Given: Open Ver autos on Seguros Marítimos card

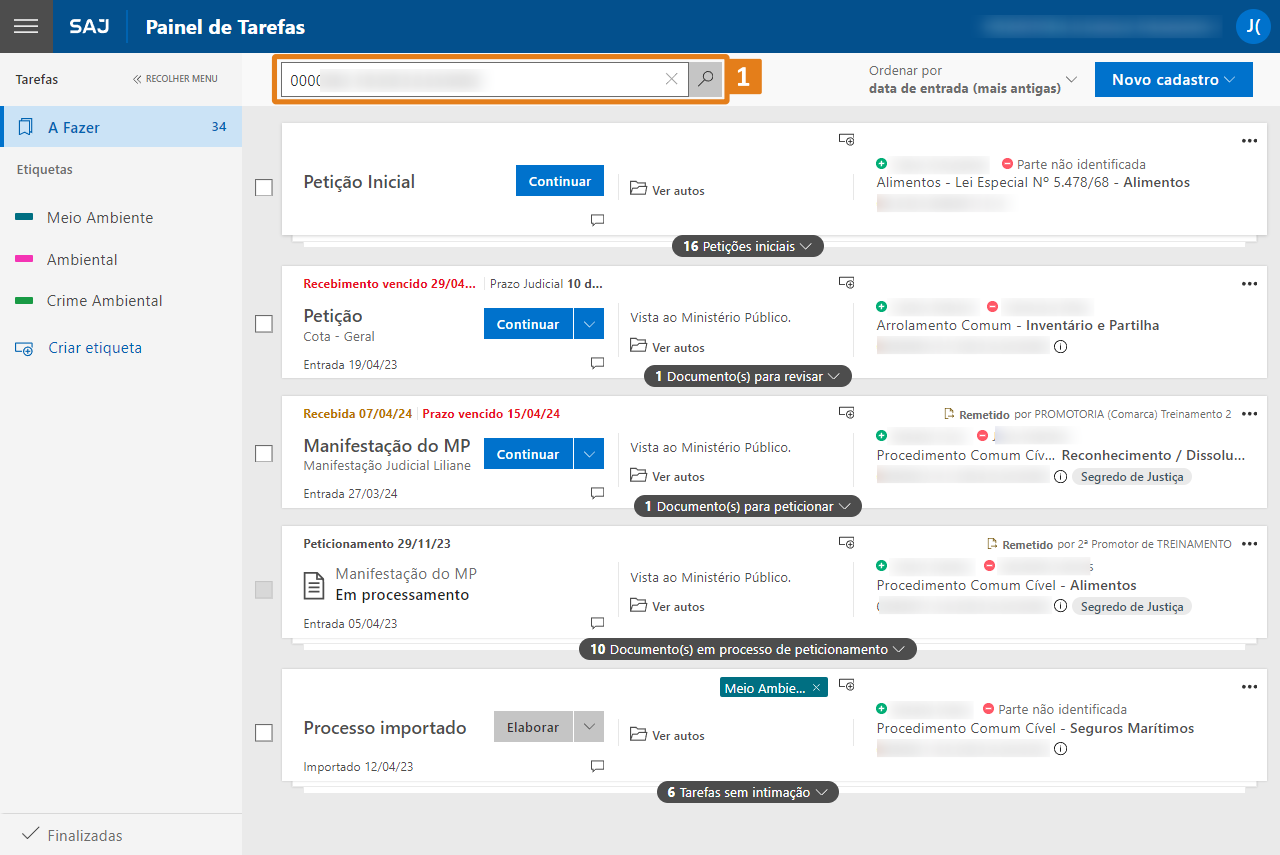Looking at the screenshot, I should tap(667, 735).
